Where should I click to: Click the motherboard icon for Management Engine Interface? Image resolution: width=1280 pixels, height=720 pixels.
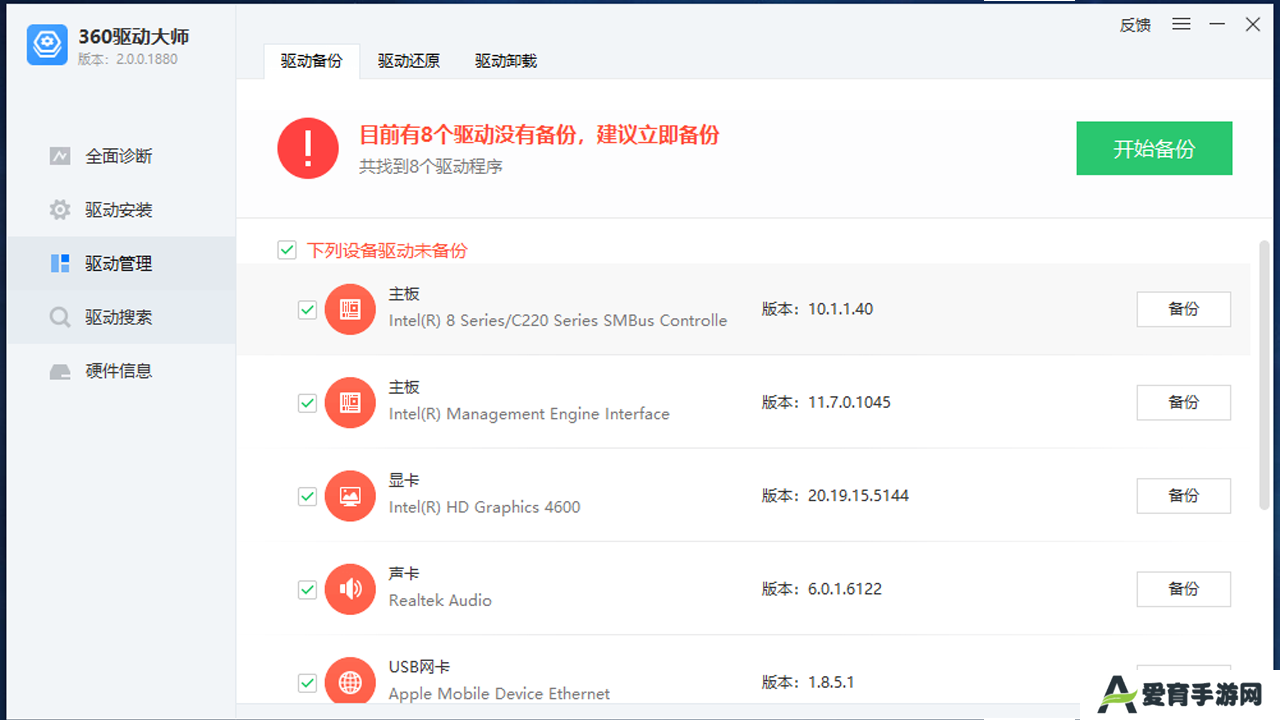click(x=350, y=402)
